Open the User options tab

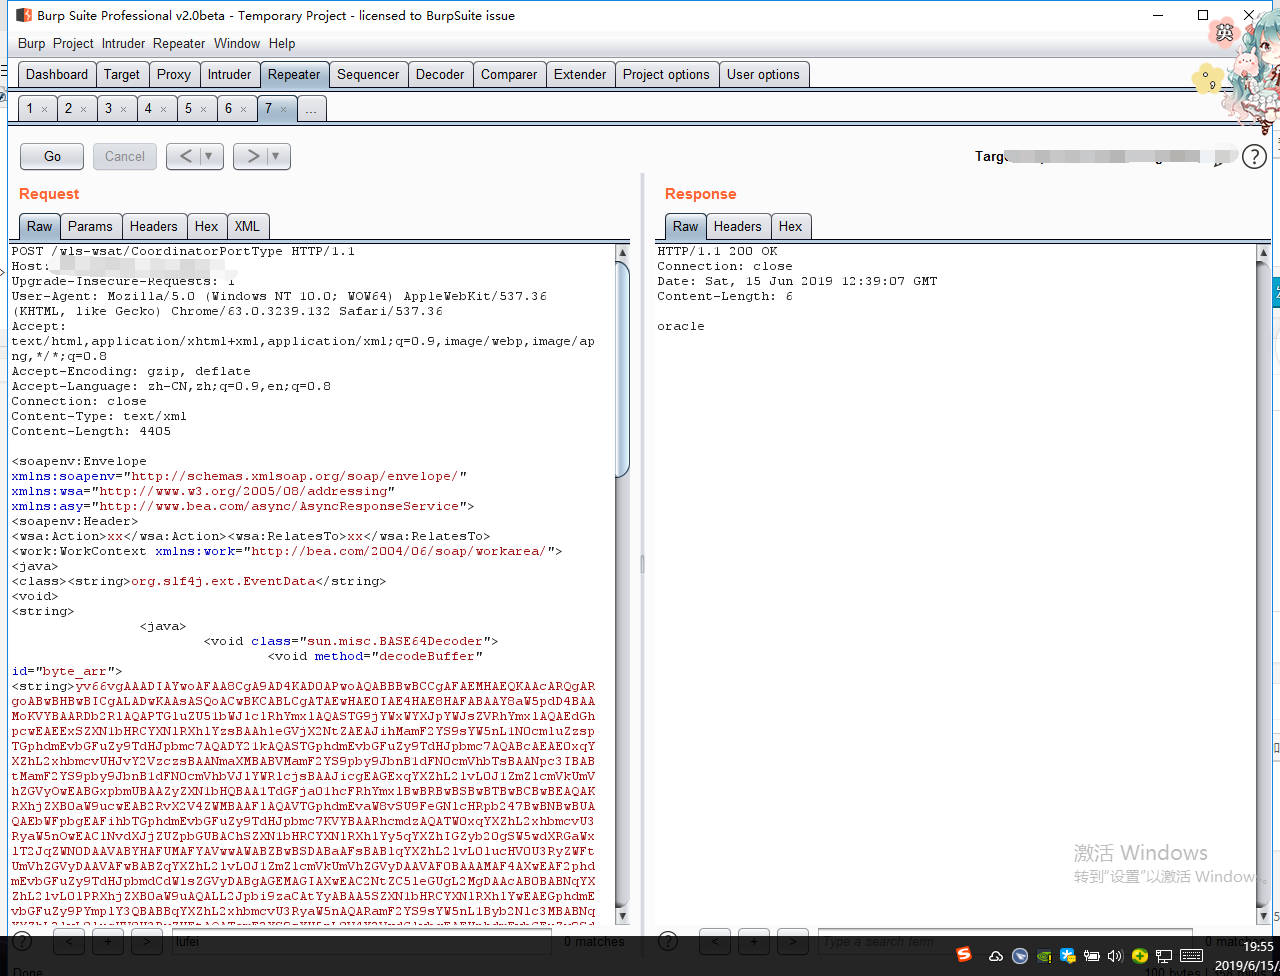[x=763, y=74]
